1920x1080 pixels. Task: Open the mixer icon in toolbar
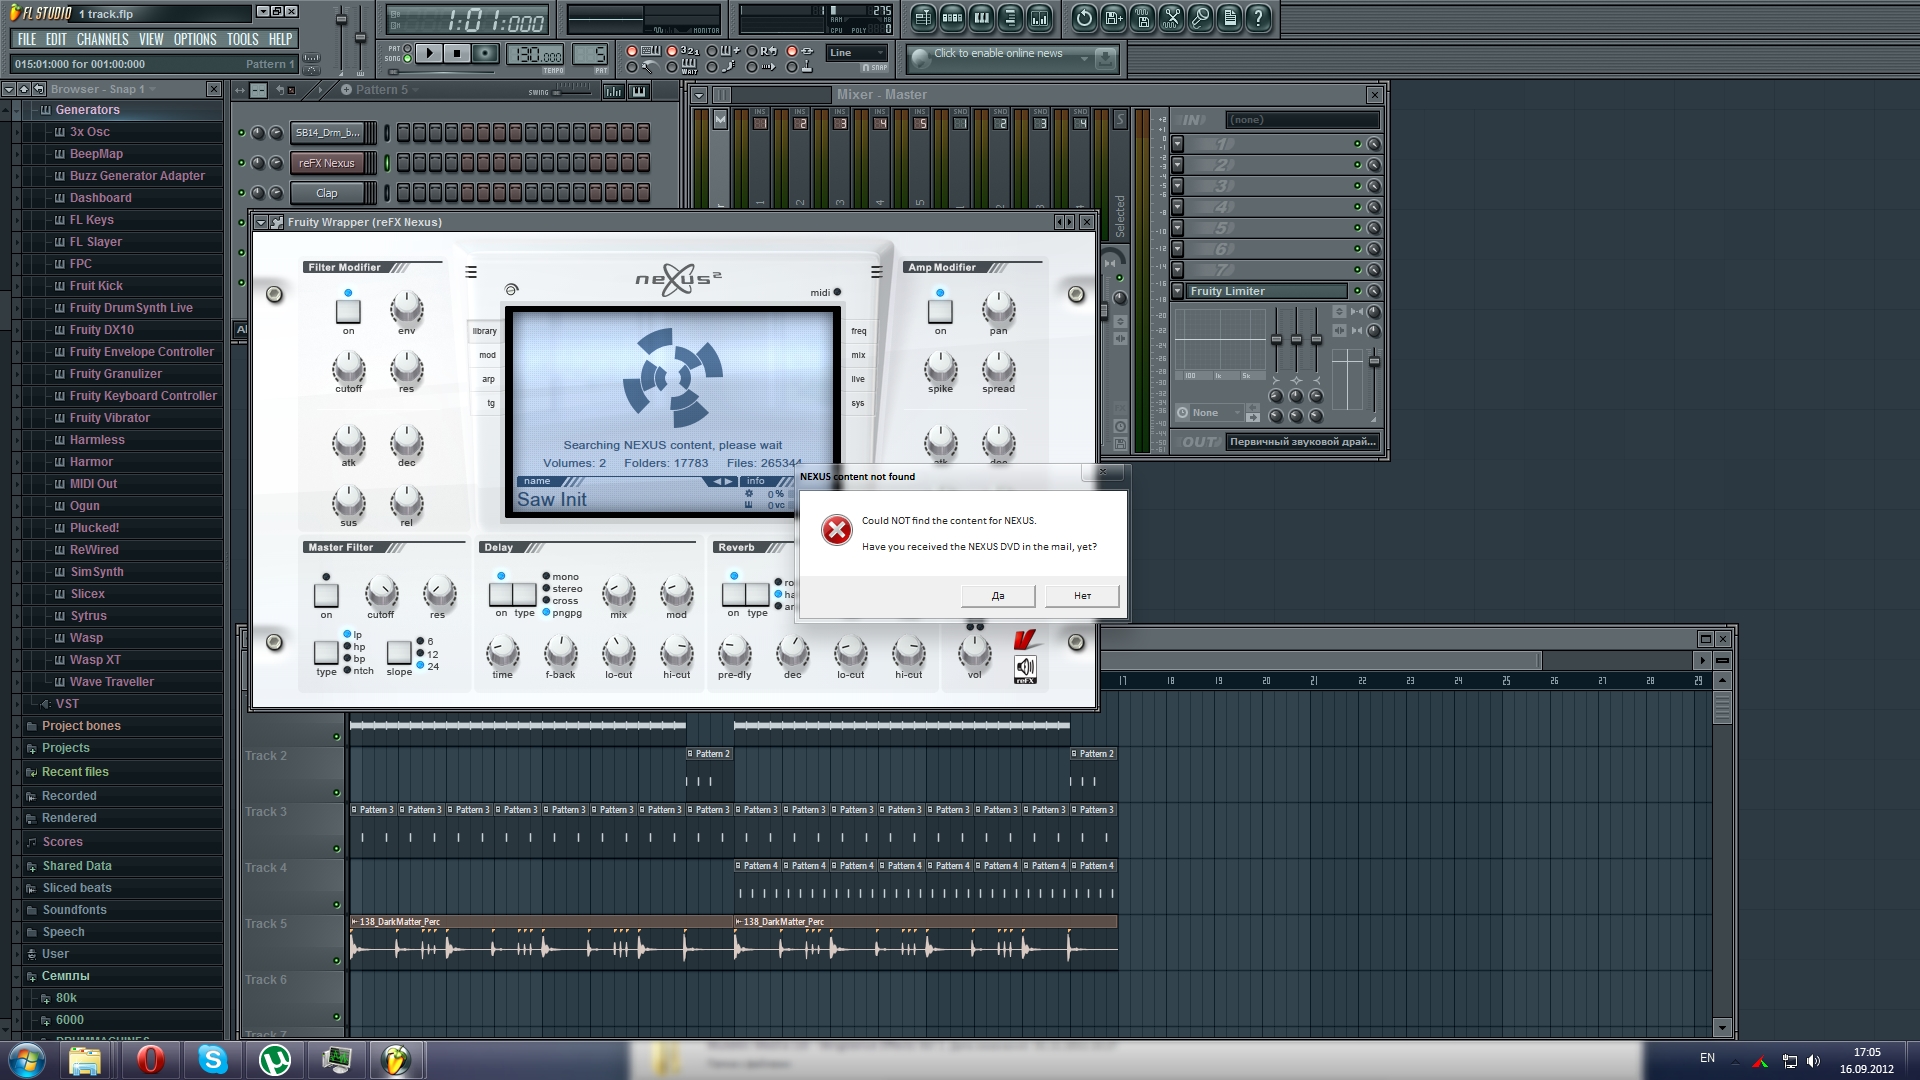point(1039,17)
